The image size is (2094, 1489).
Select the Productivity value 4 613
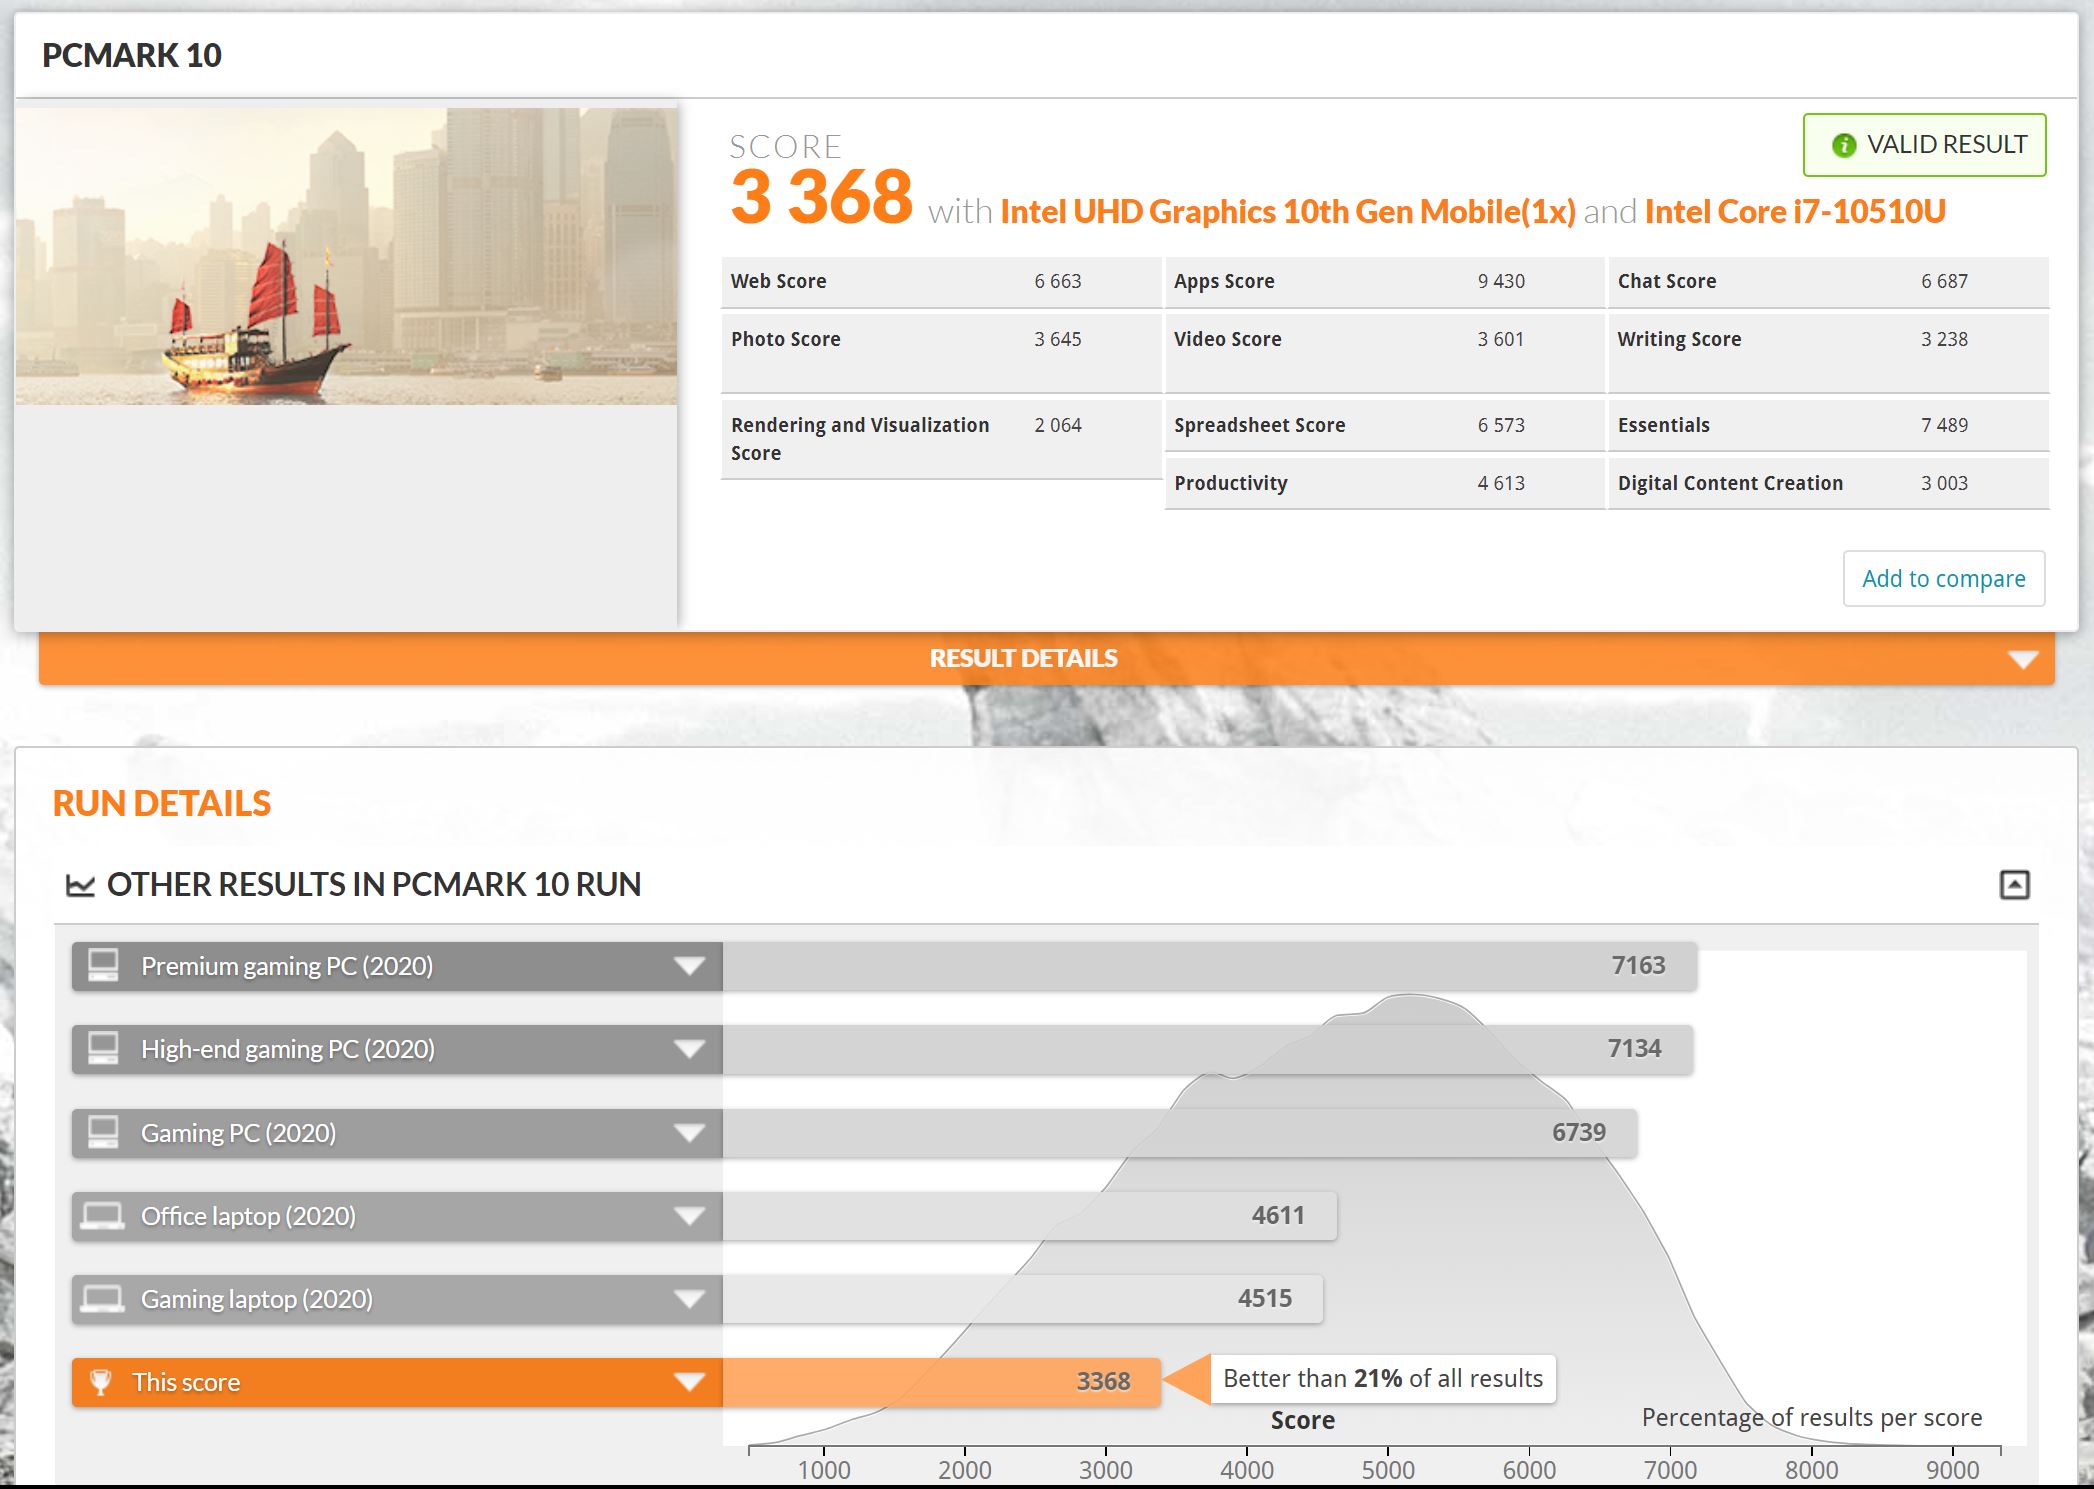[x=1501, y=483]
